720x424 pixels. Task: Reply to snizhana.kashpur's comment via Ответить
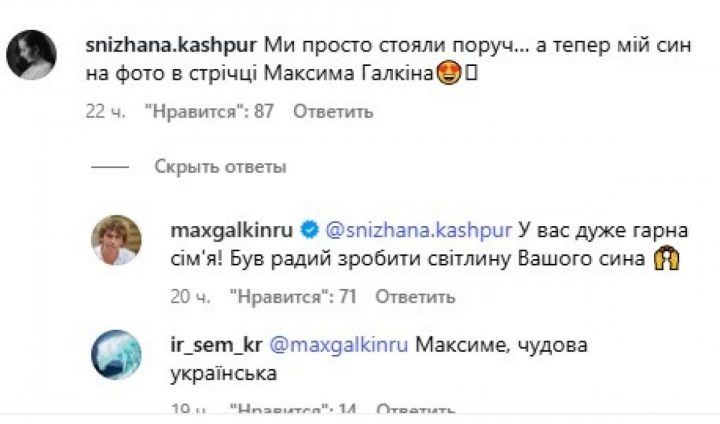[x=331, y=111]
